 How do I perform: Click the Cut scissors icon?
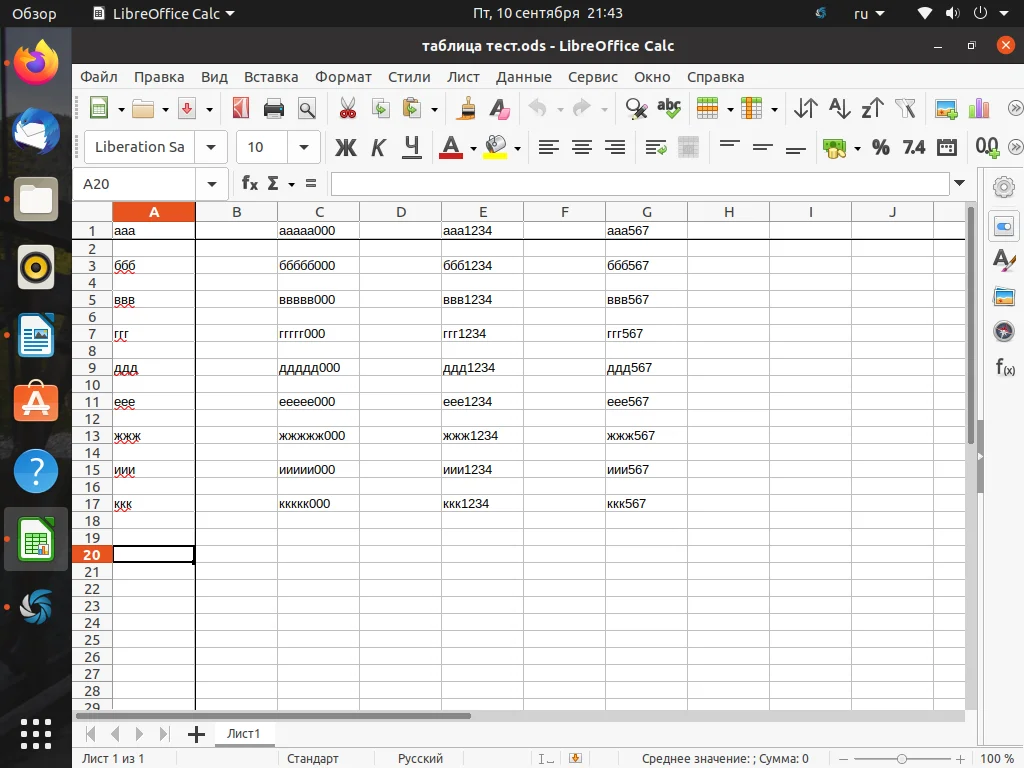(347, 108)
